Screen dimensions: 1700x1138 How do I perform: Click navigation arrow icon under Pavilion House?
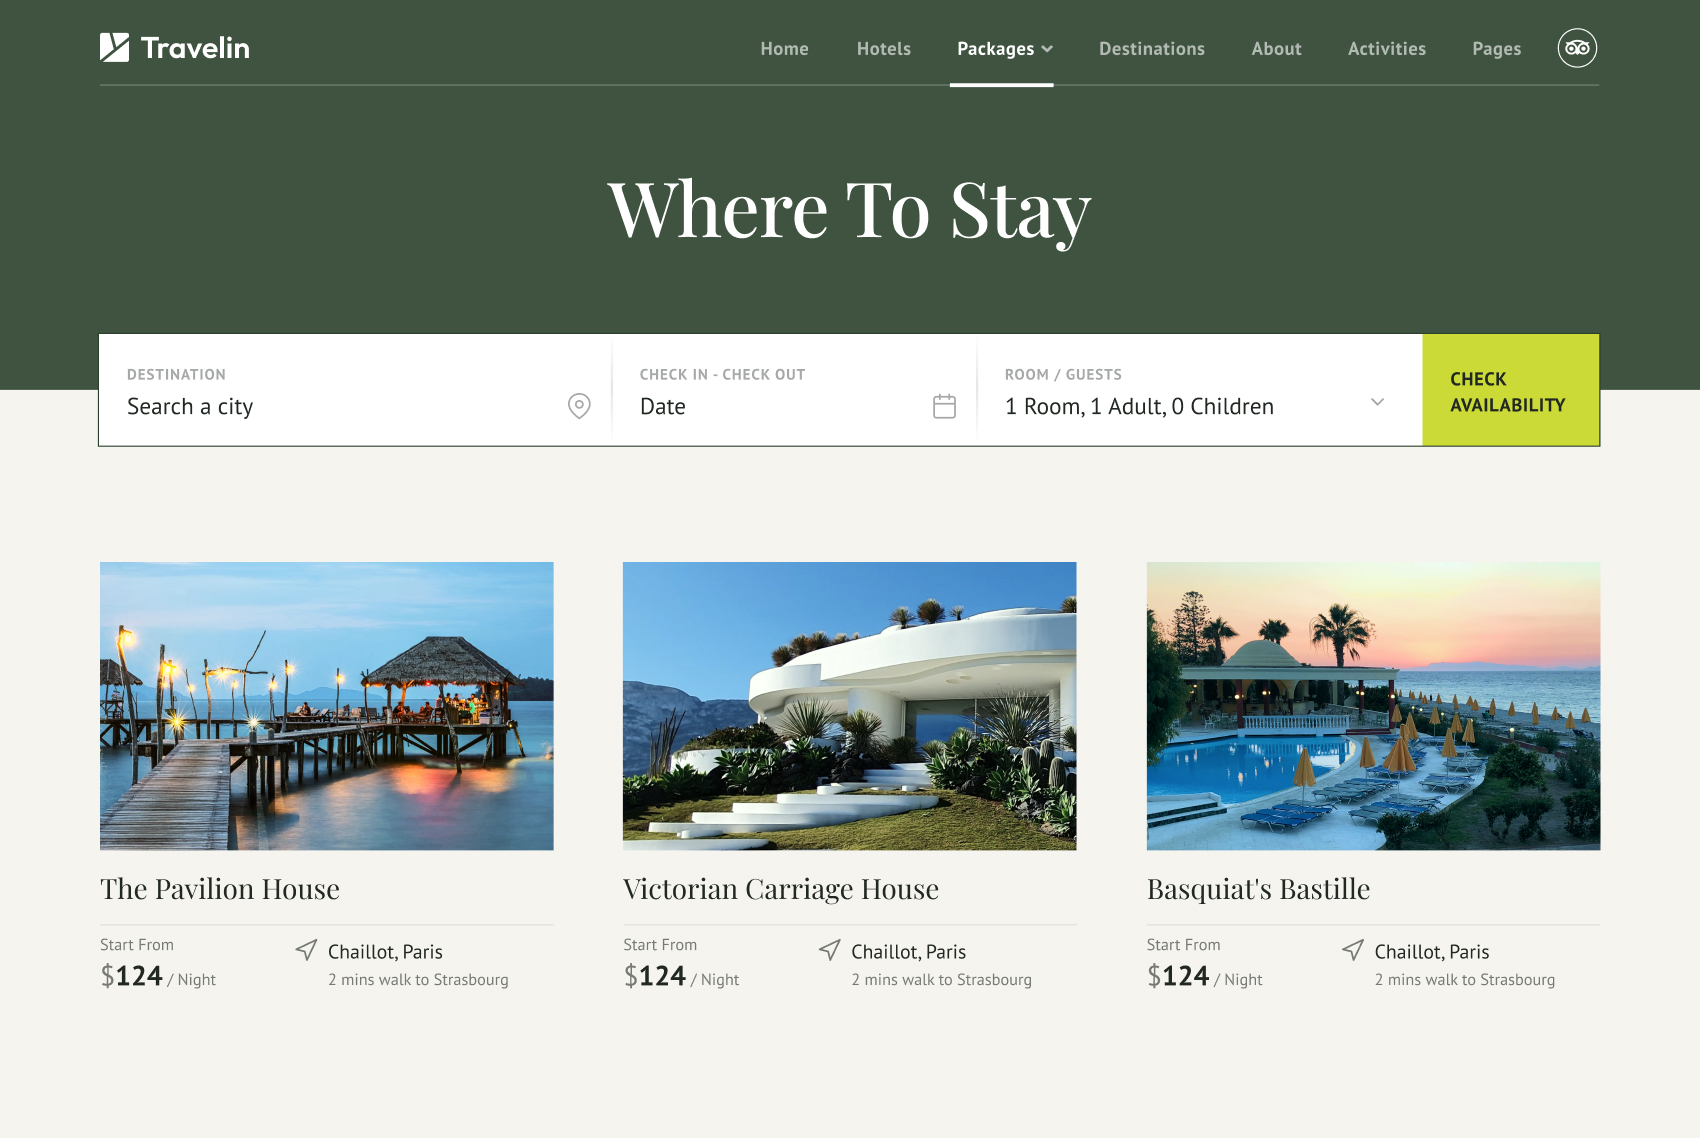tap(307, 950)
